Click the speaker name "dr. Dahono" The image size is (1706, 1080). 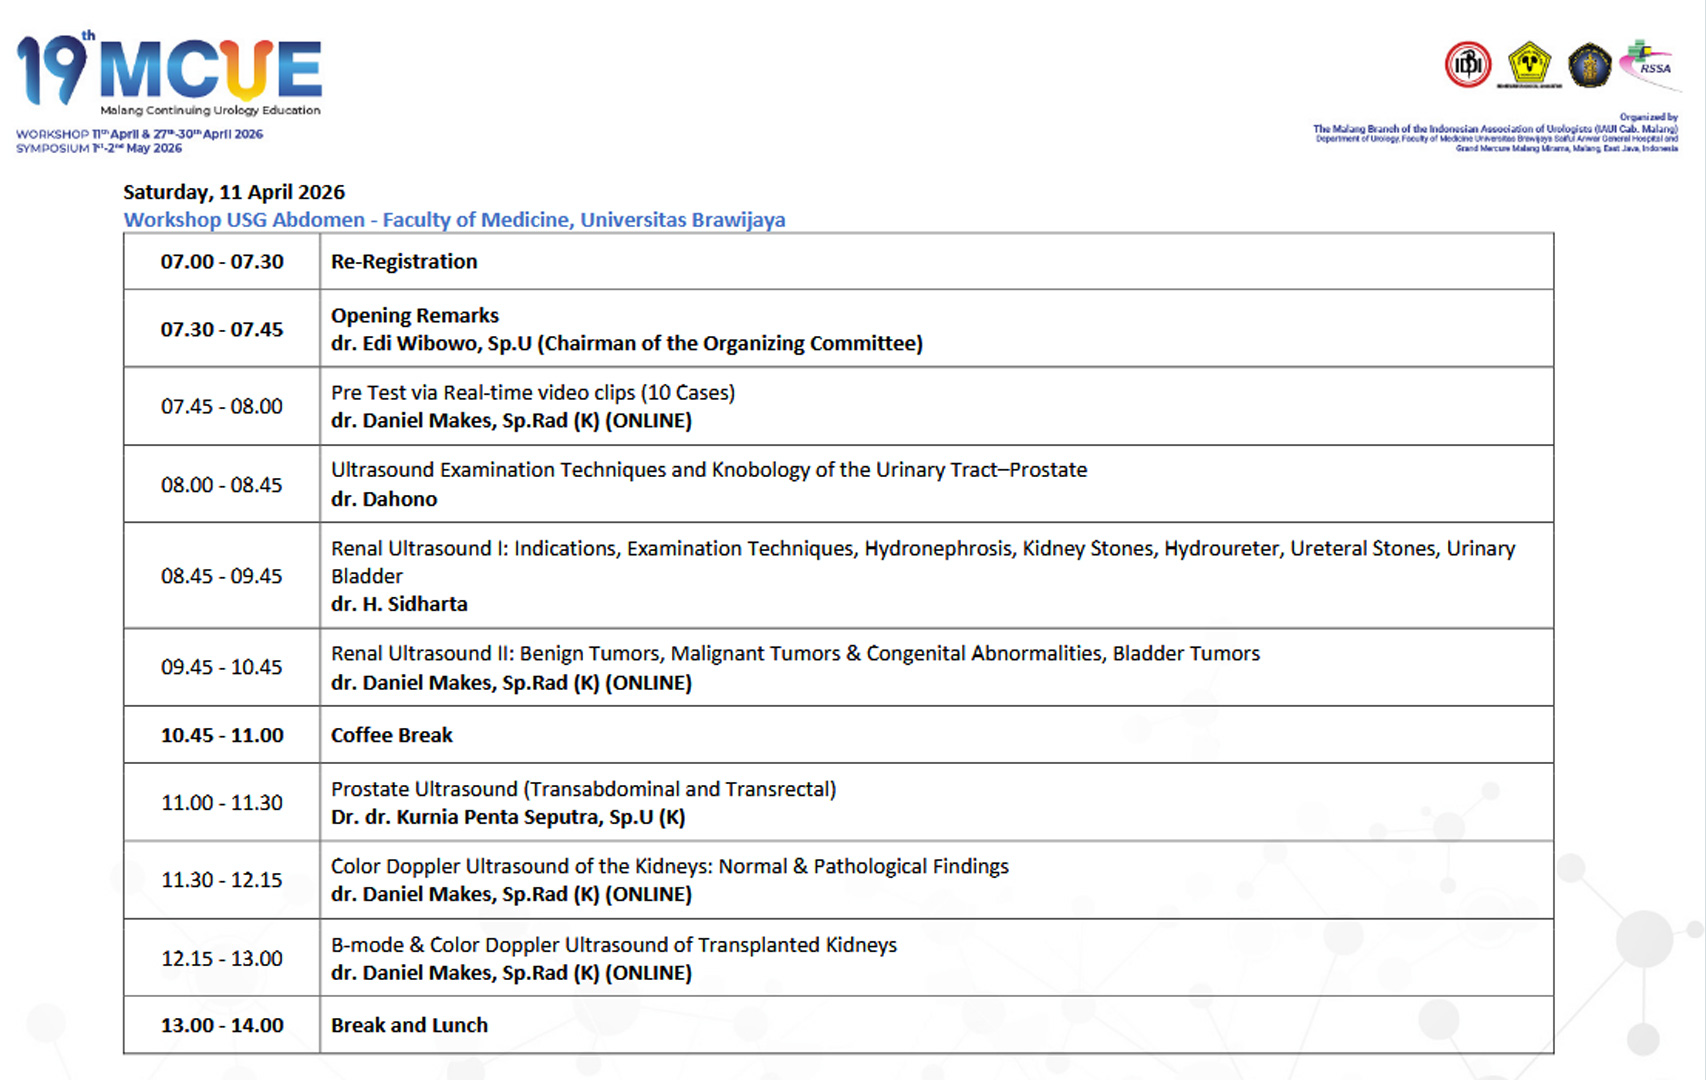[x=384, y=499]
